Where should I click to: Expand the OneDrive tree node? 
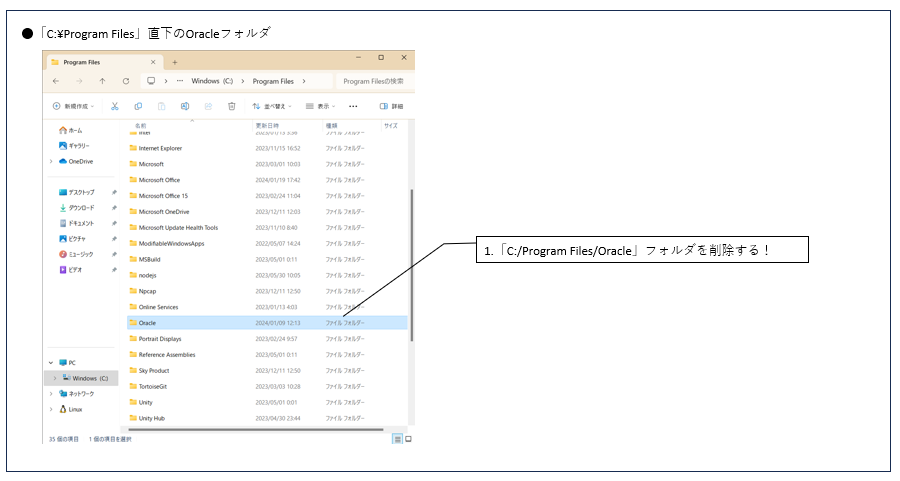(51, 162)
